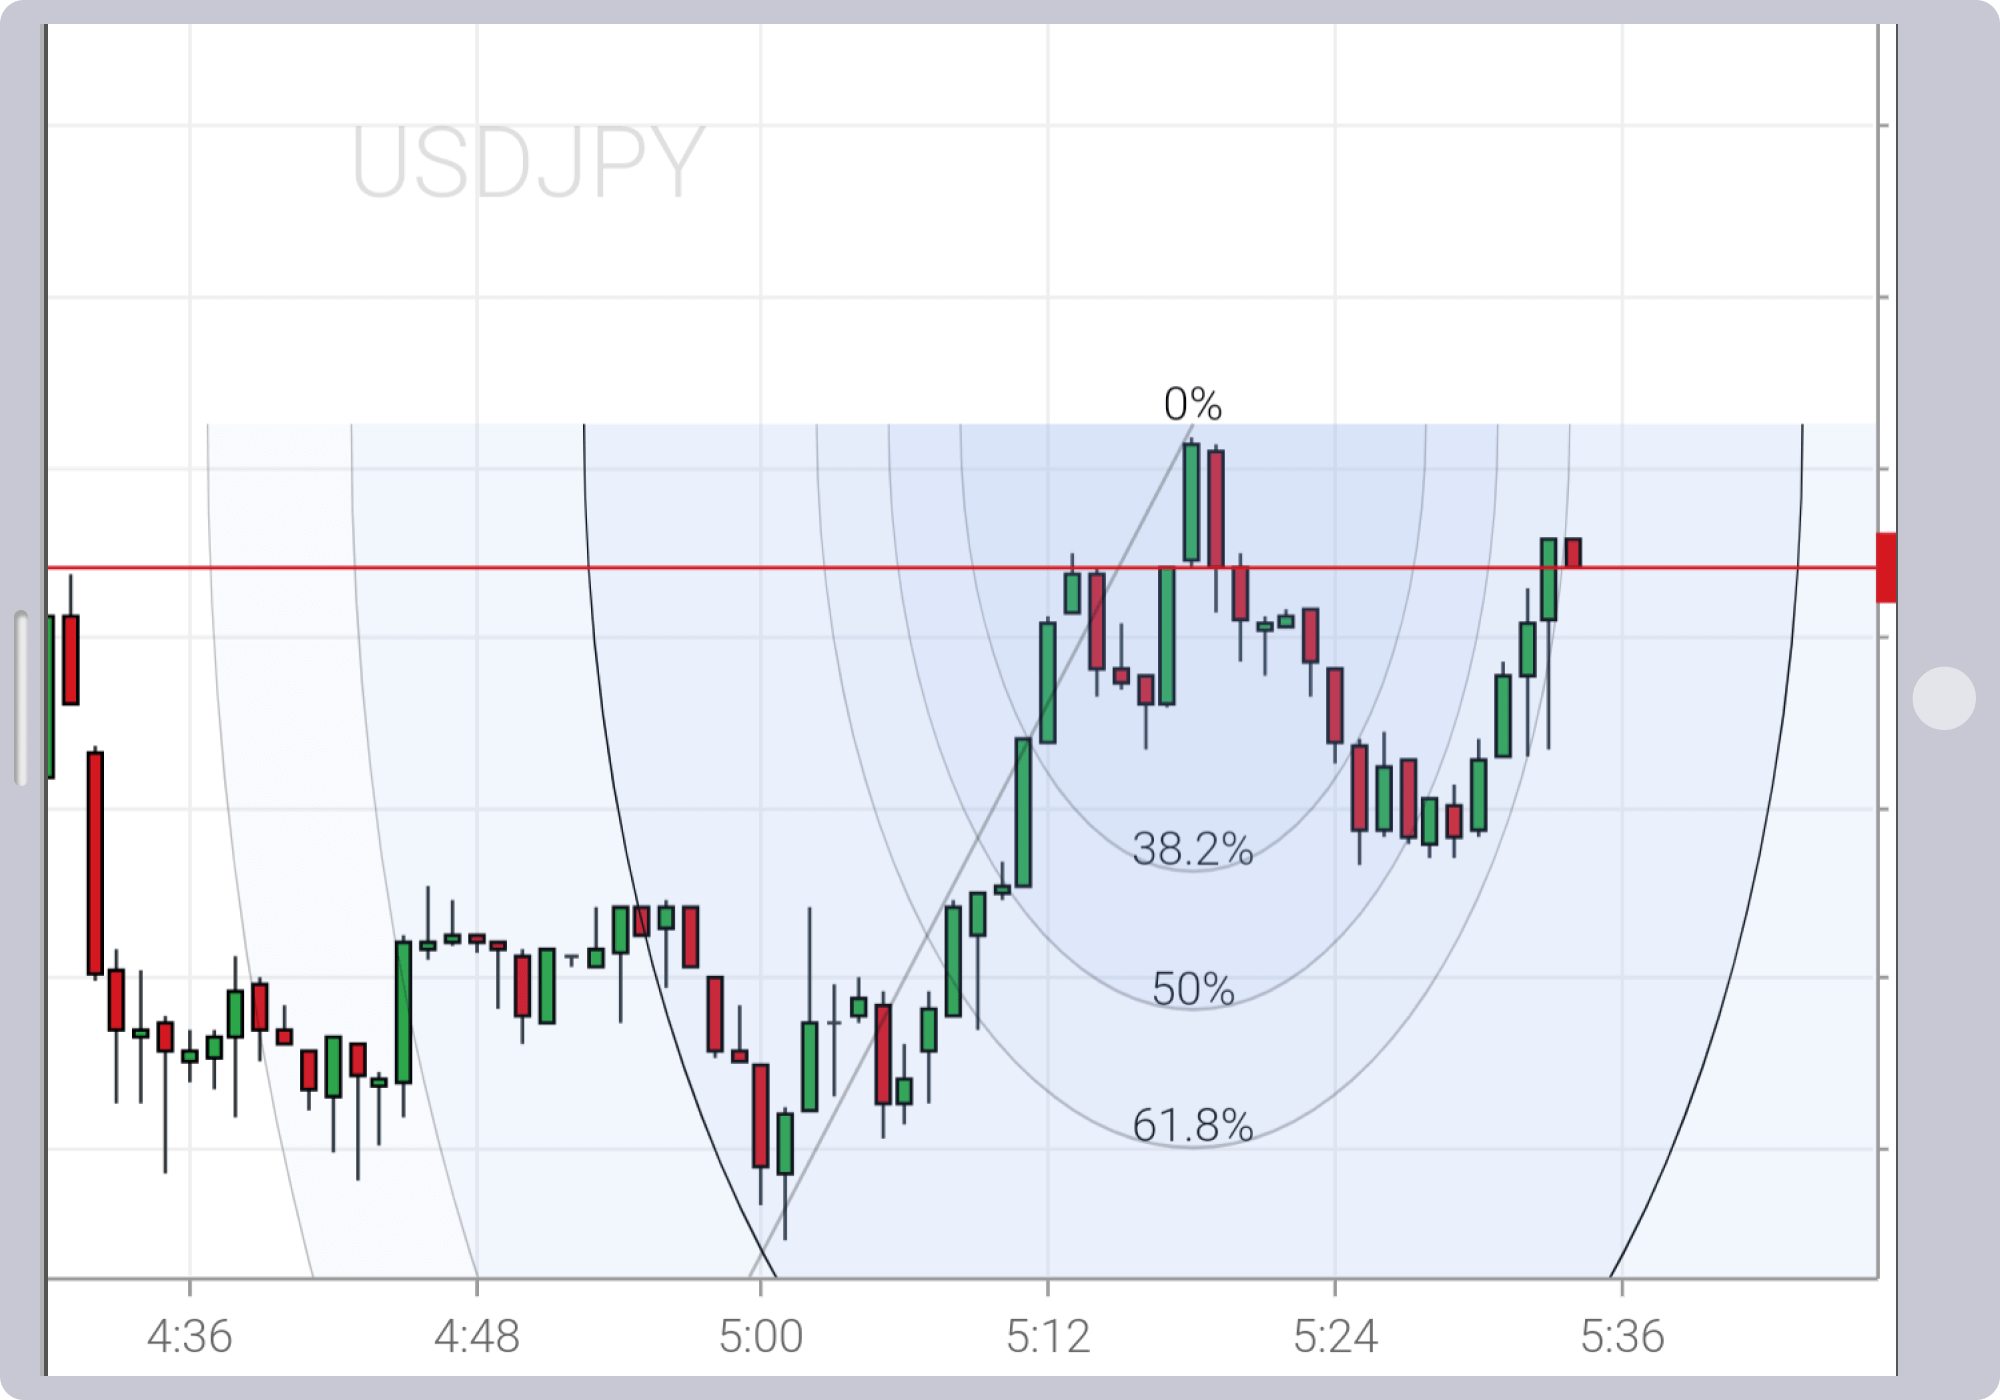The height and width of the screenshot is (1400, 2000).
Task: Click the 4:48 time axis label
Action: [x=476, y=1336]
